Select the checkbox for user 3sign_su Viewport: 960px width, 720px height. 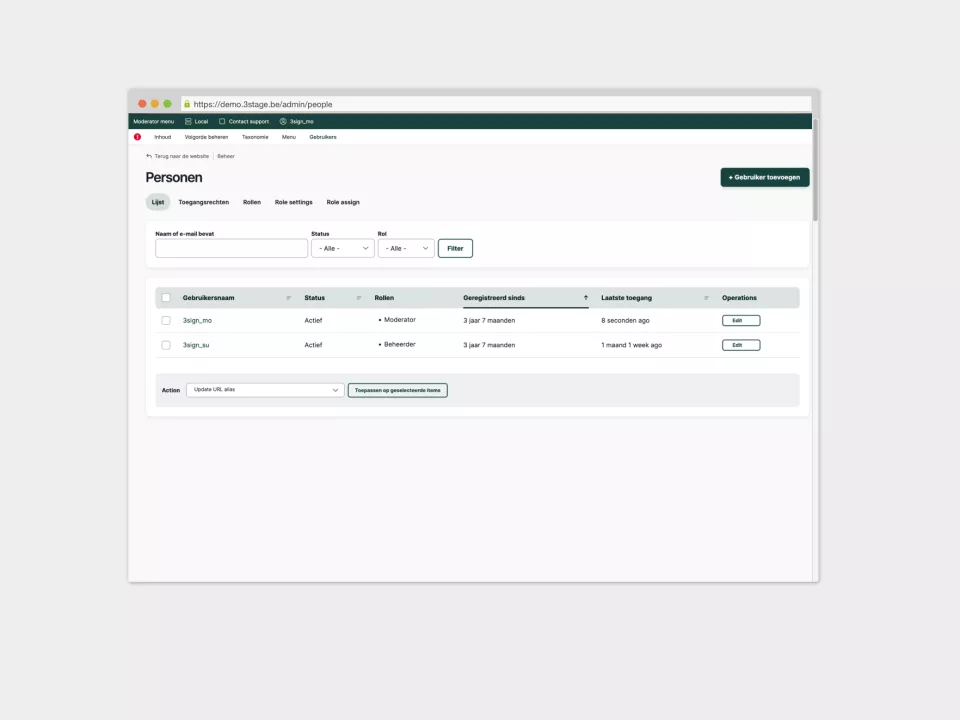click(166, 345)
